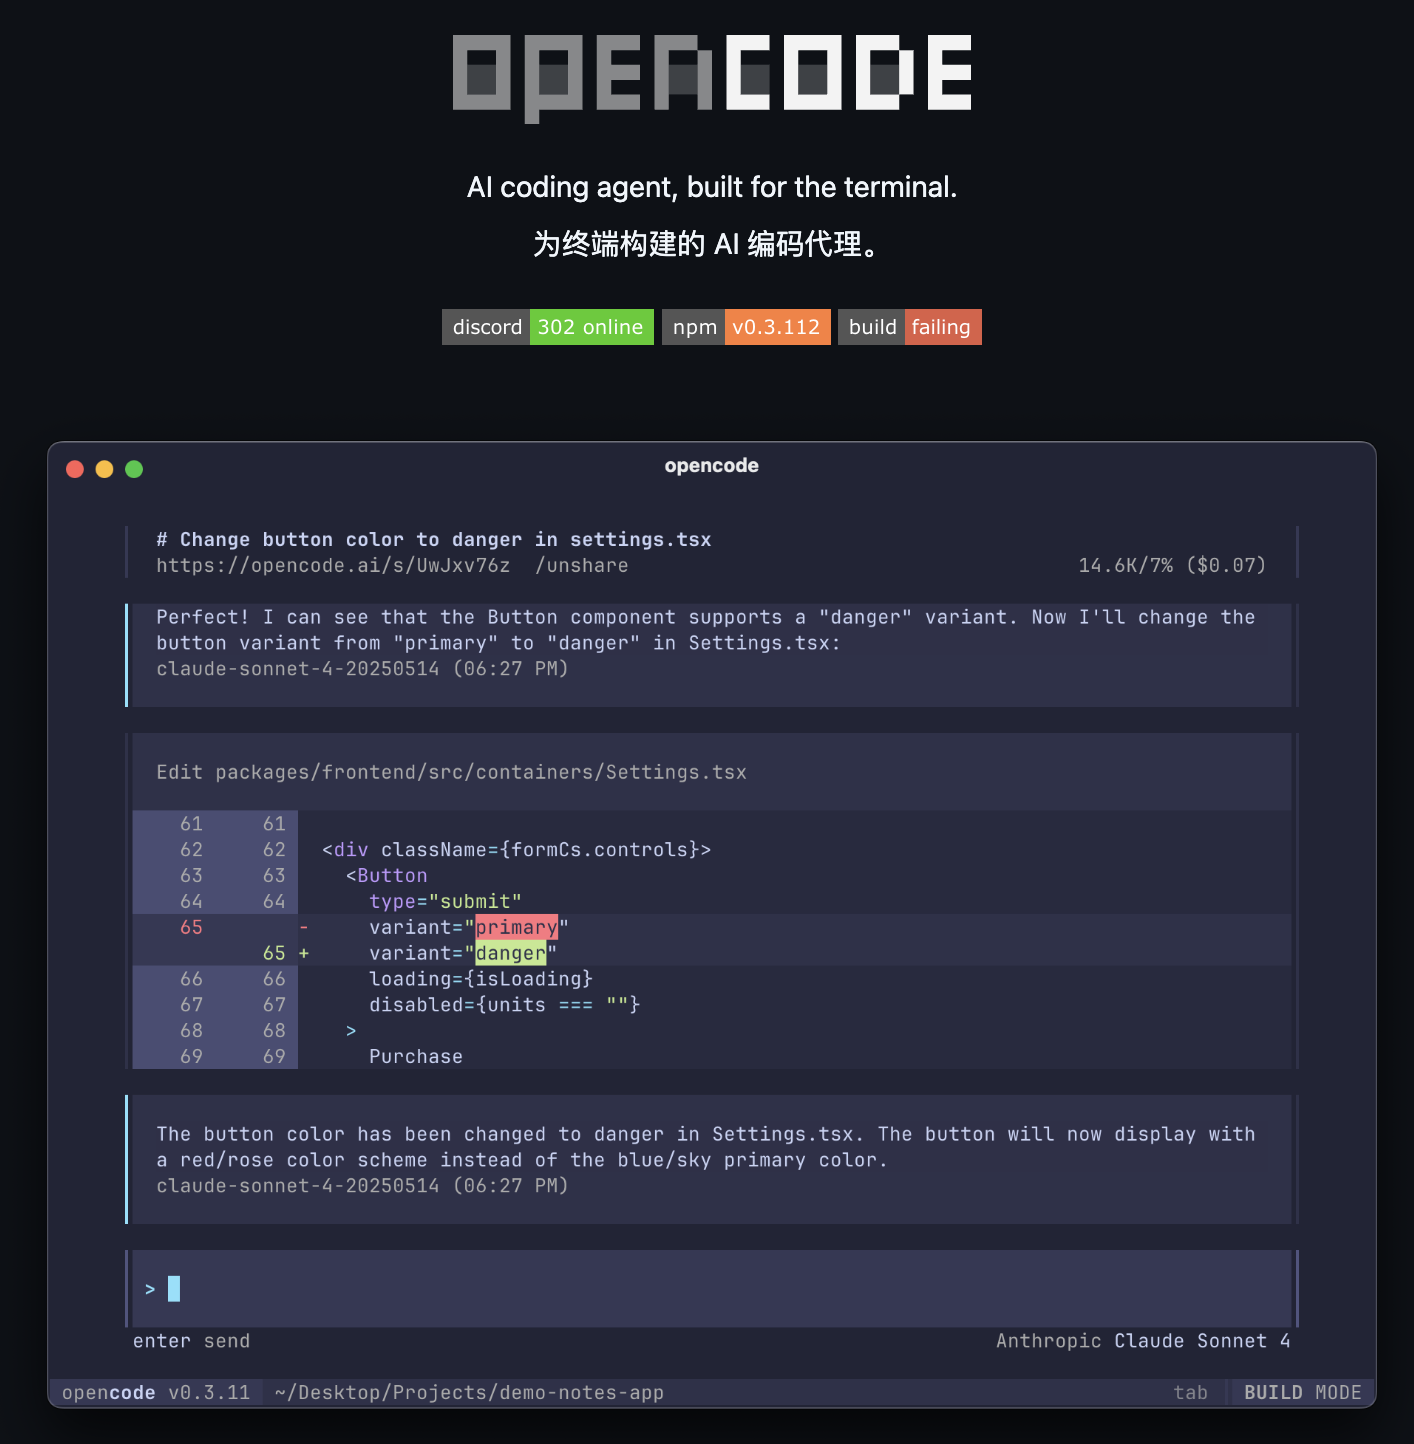
Task: Click the Discord badge
Action: tap(486, 326)
